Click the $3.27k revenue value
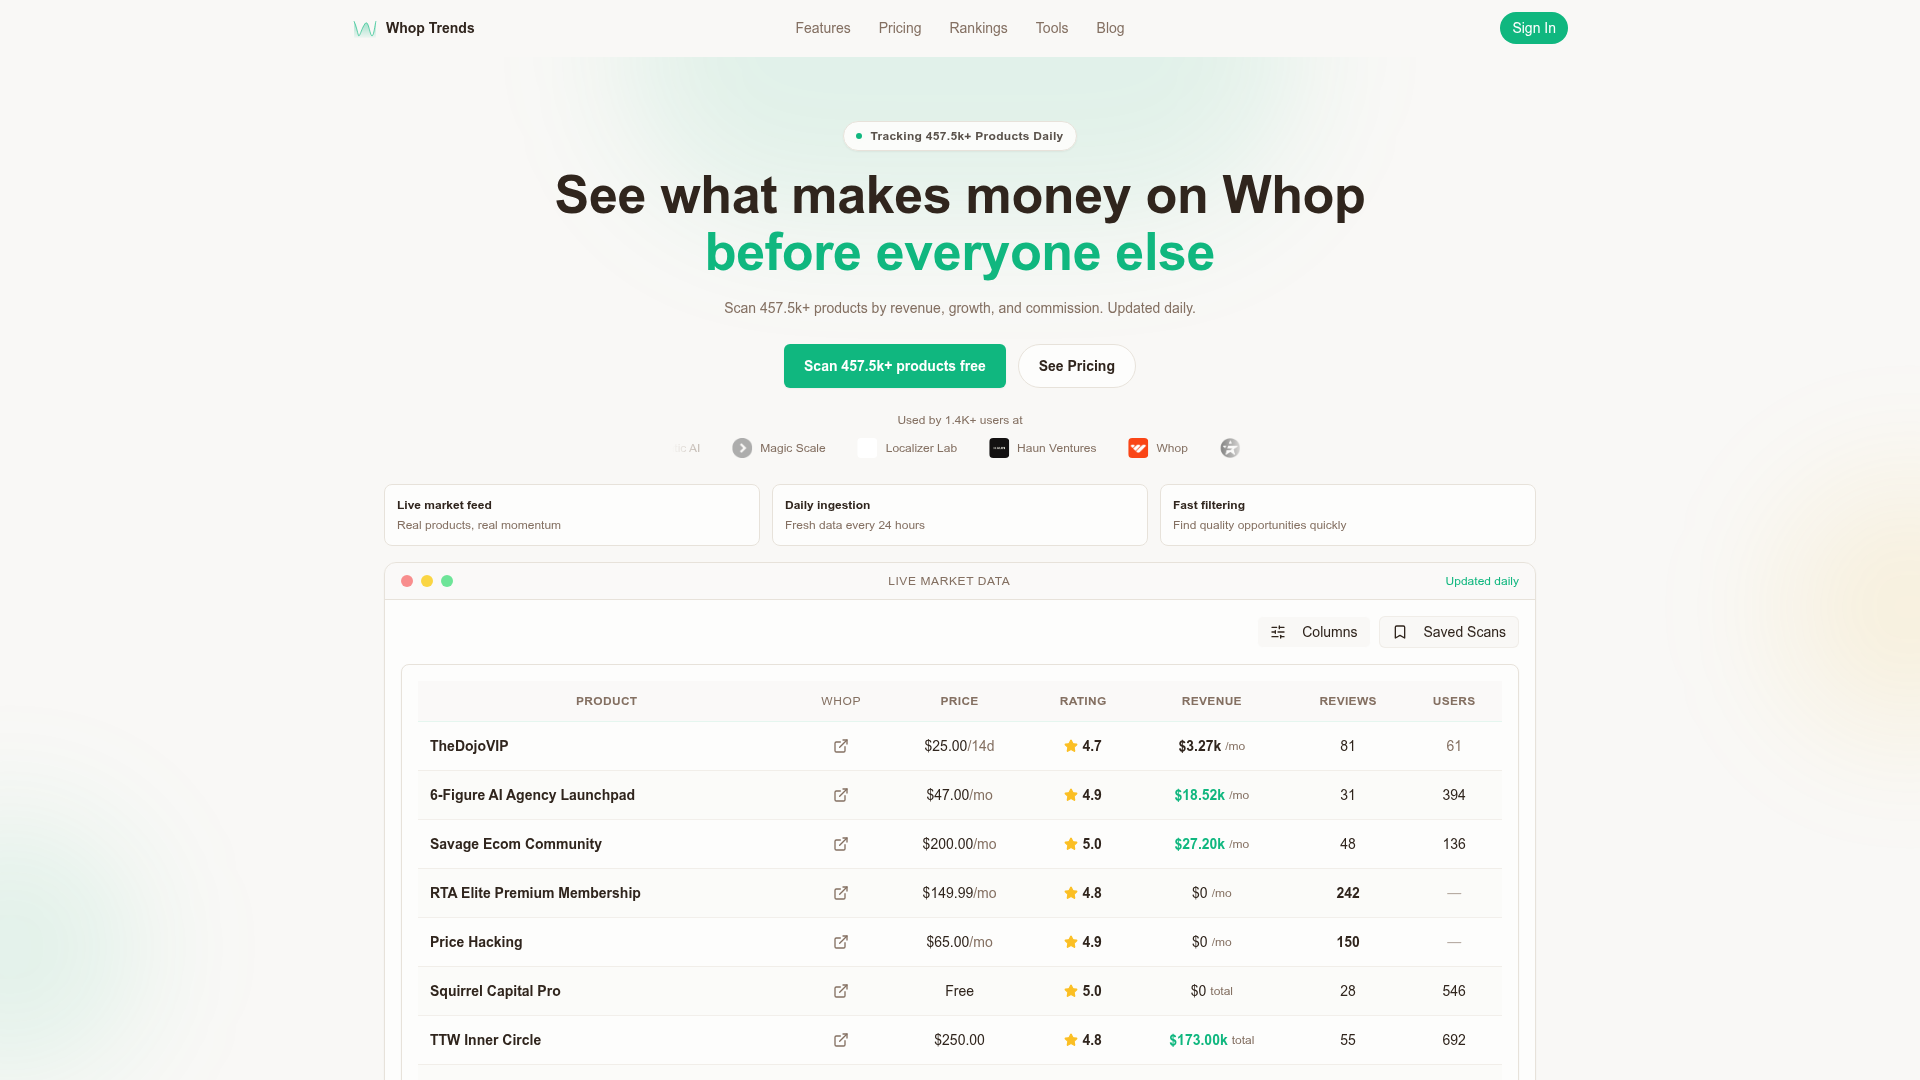The width and height of the screenshot is (1920, 1080). [1199, 746]
